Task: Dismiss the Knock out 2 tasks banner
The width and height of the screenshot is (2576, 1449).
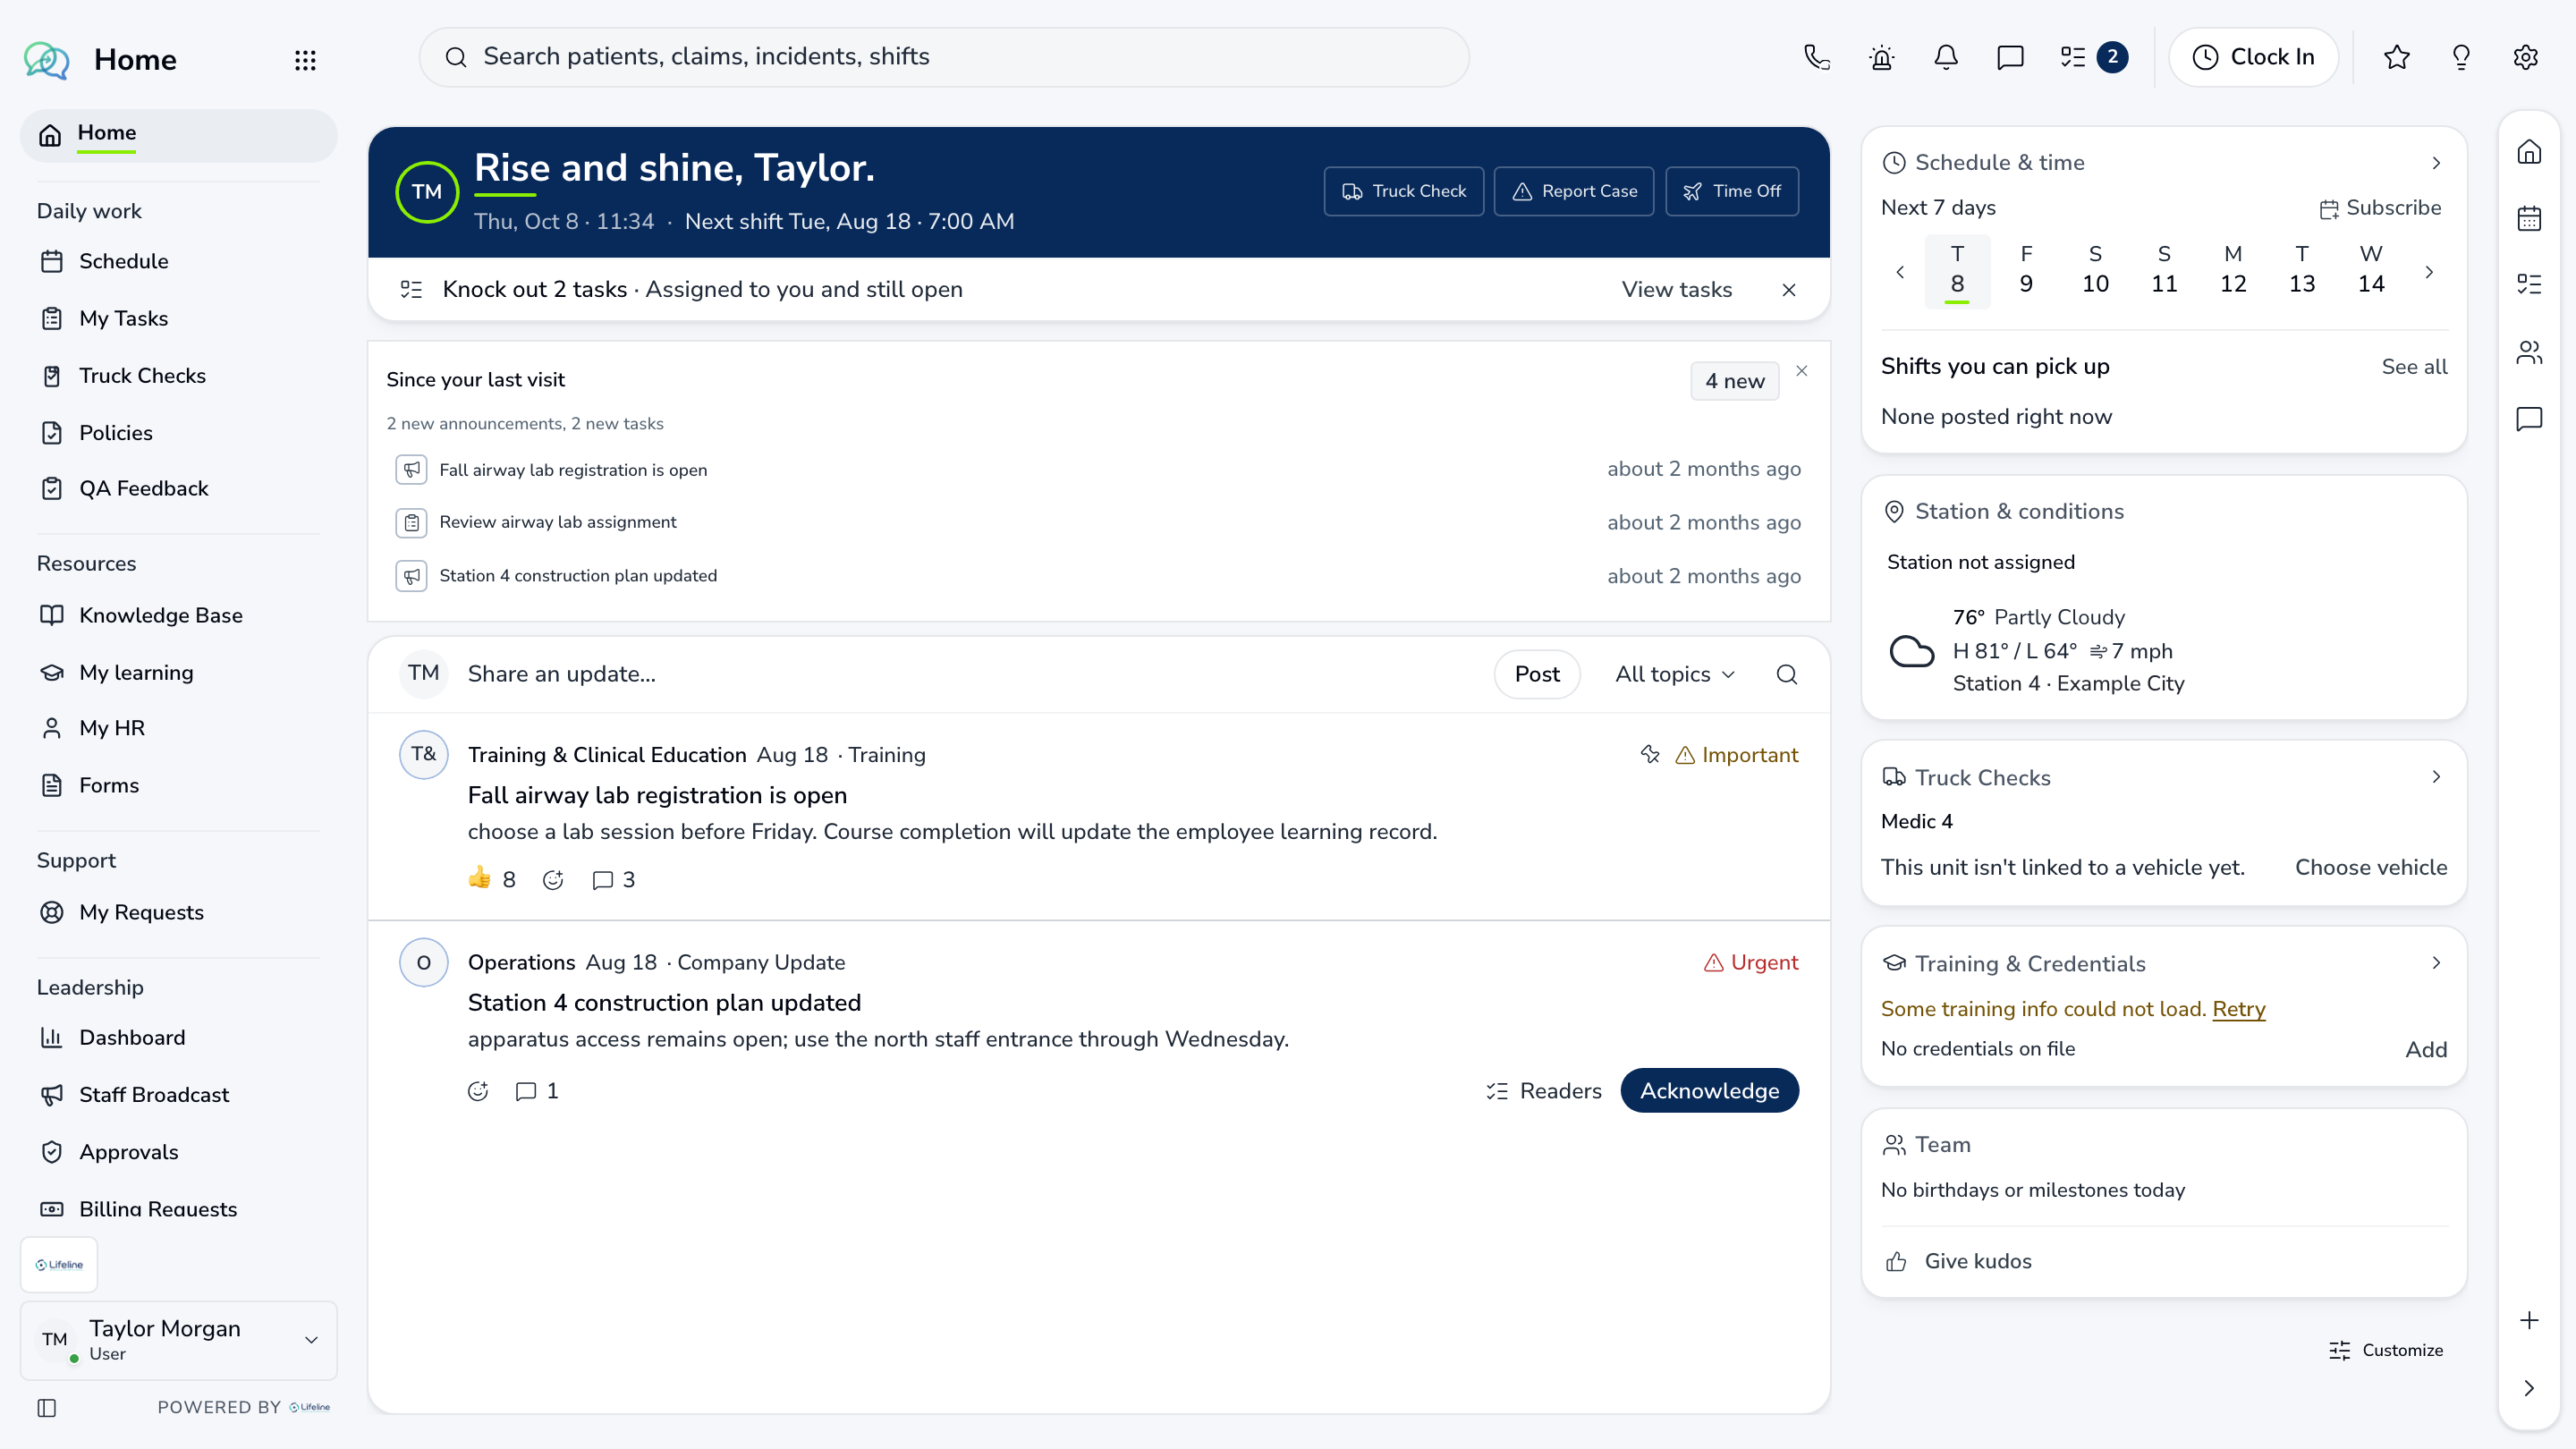Action: coord(1789,290)
